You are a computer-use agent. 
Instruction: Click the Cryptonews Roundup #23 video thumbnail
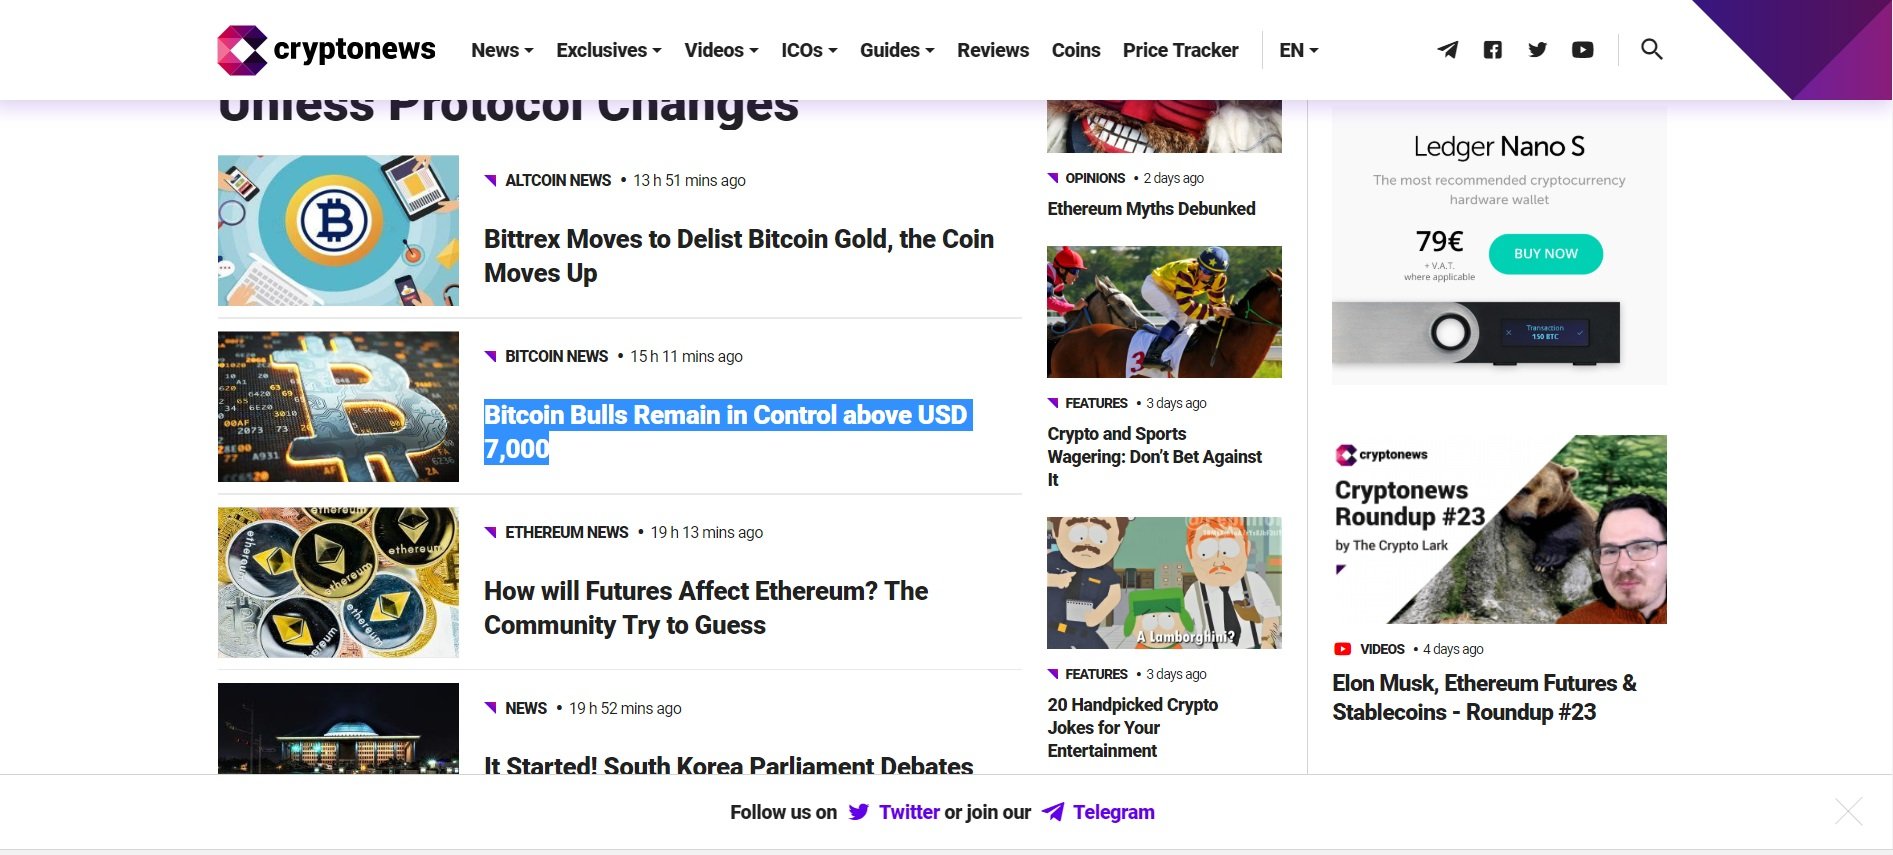(x=1499, y=529)
